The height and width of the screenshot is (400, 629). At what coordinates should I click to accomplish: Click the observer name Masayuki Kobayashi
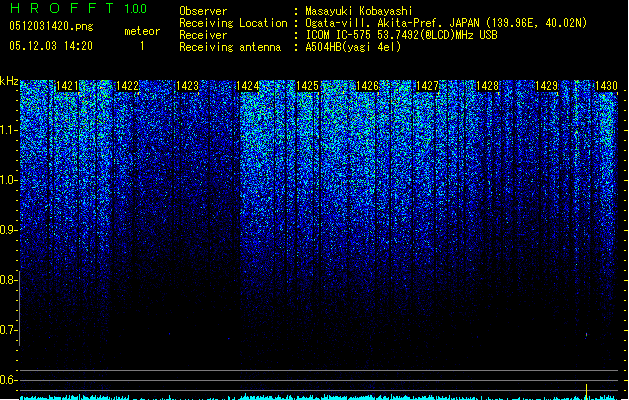pyautogui.click(x=359, y=11)
